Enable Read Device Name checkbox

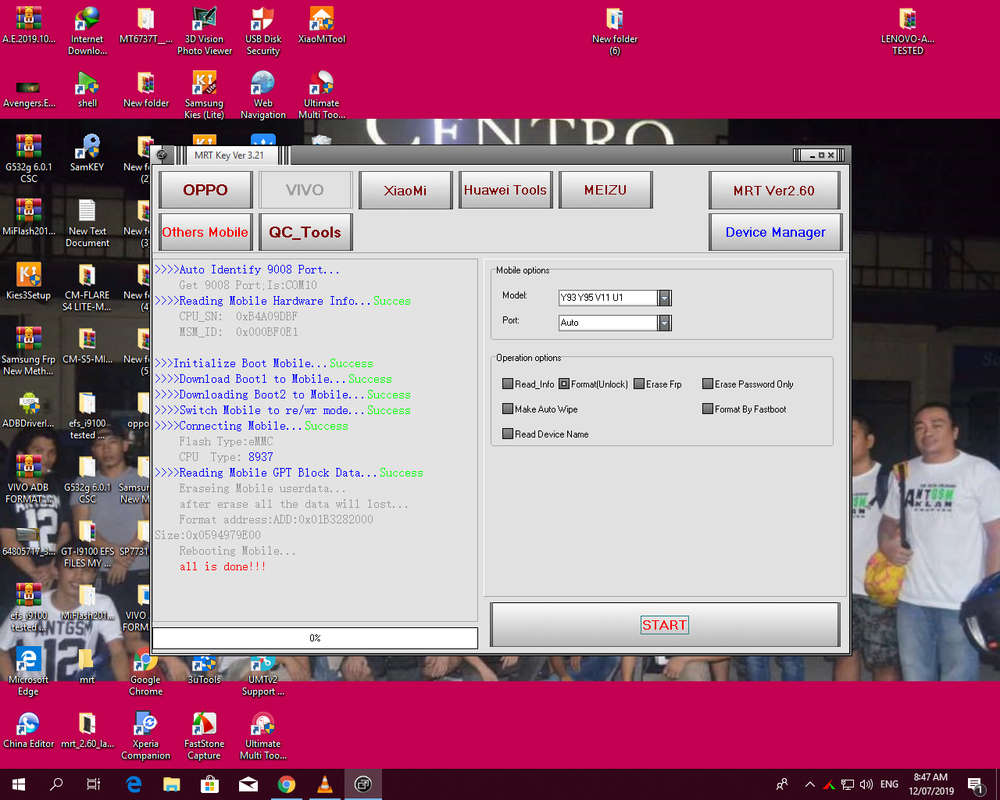[x=508, y=434]
